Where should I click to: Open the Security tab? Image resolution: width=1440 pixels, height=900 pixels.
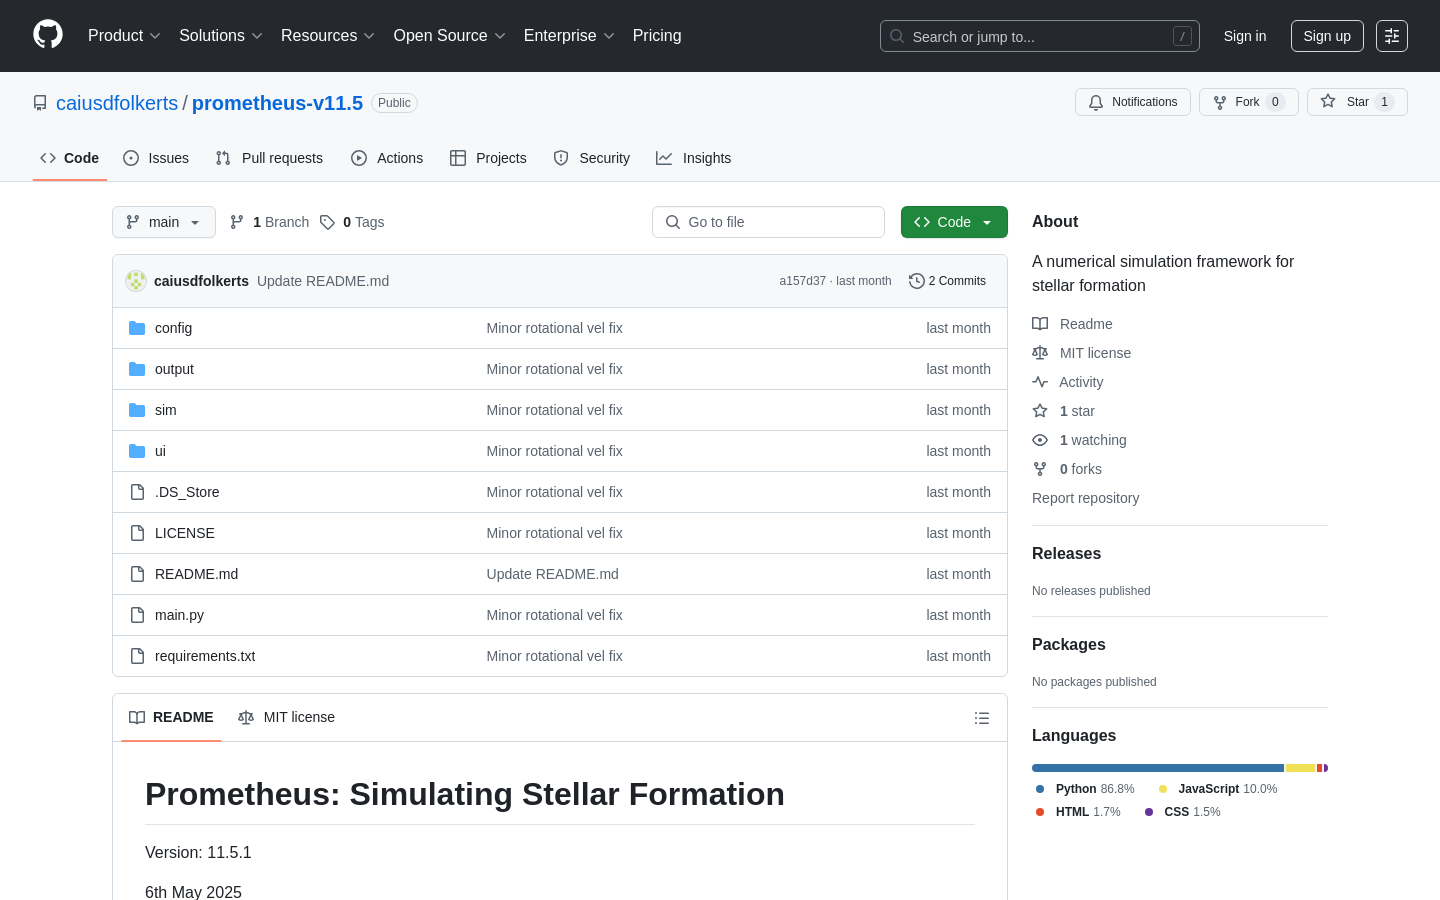592,158
